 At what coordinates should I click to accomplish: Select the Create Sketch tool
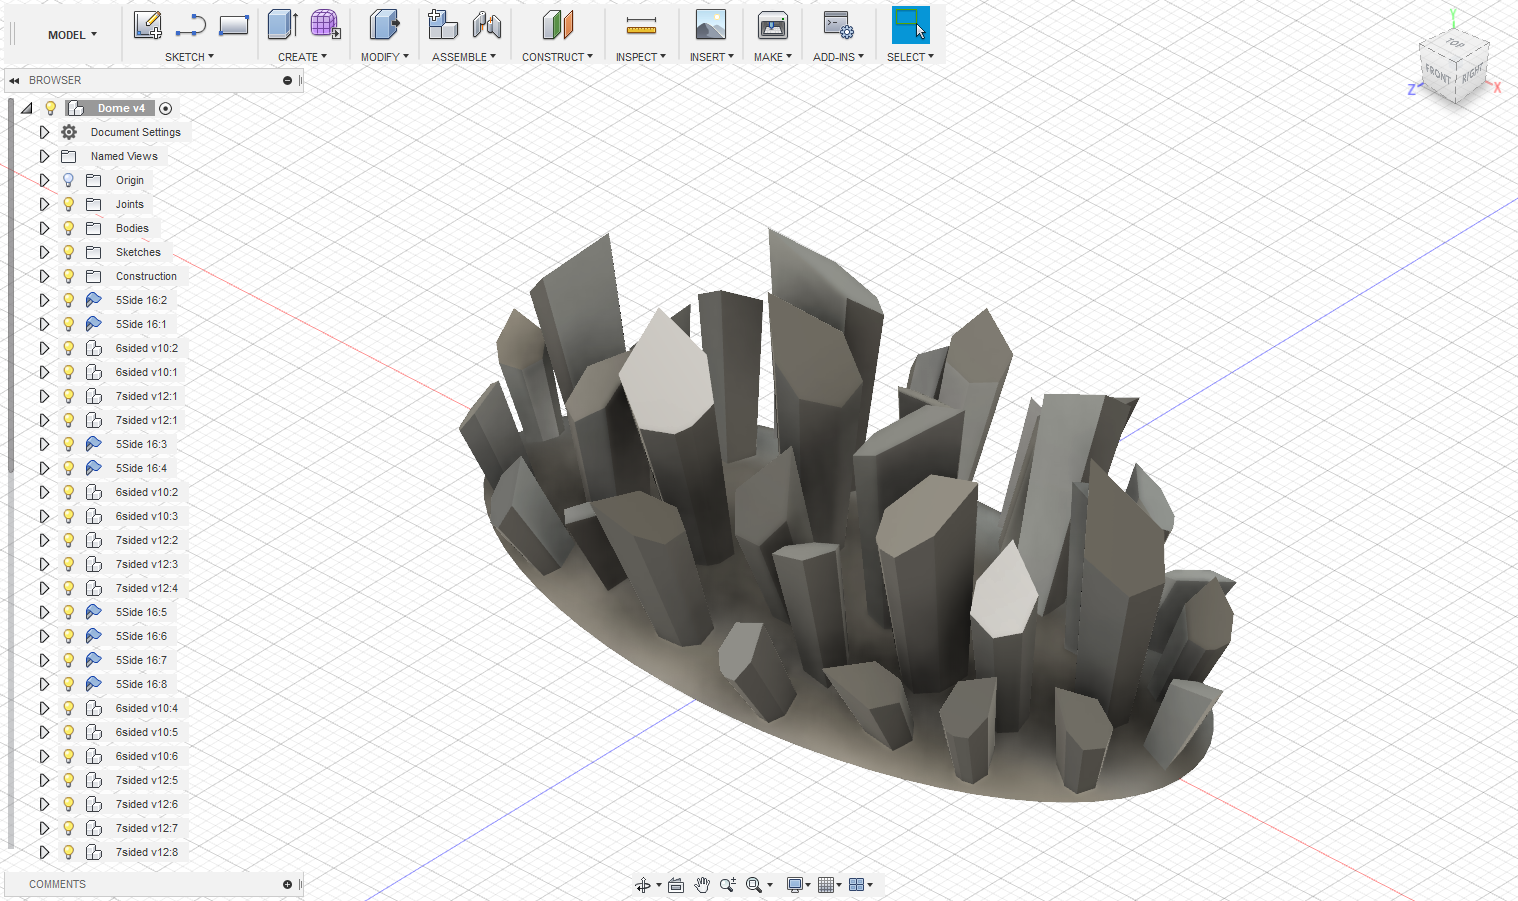click(147, 25)
